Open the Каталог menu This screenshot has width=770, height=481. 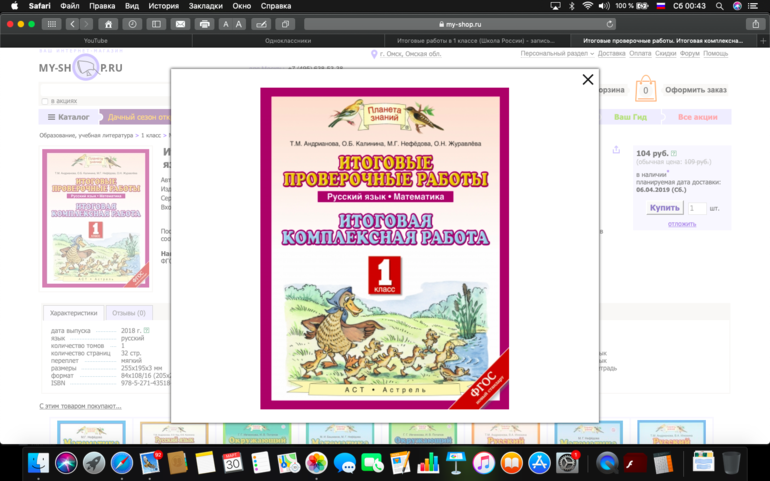[x=68, y=117]
